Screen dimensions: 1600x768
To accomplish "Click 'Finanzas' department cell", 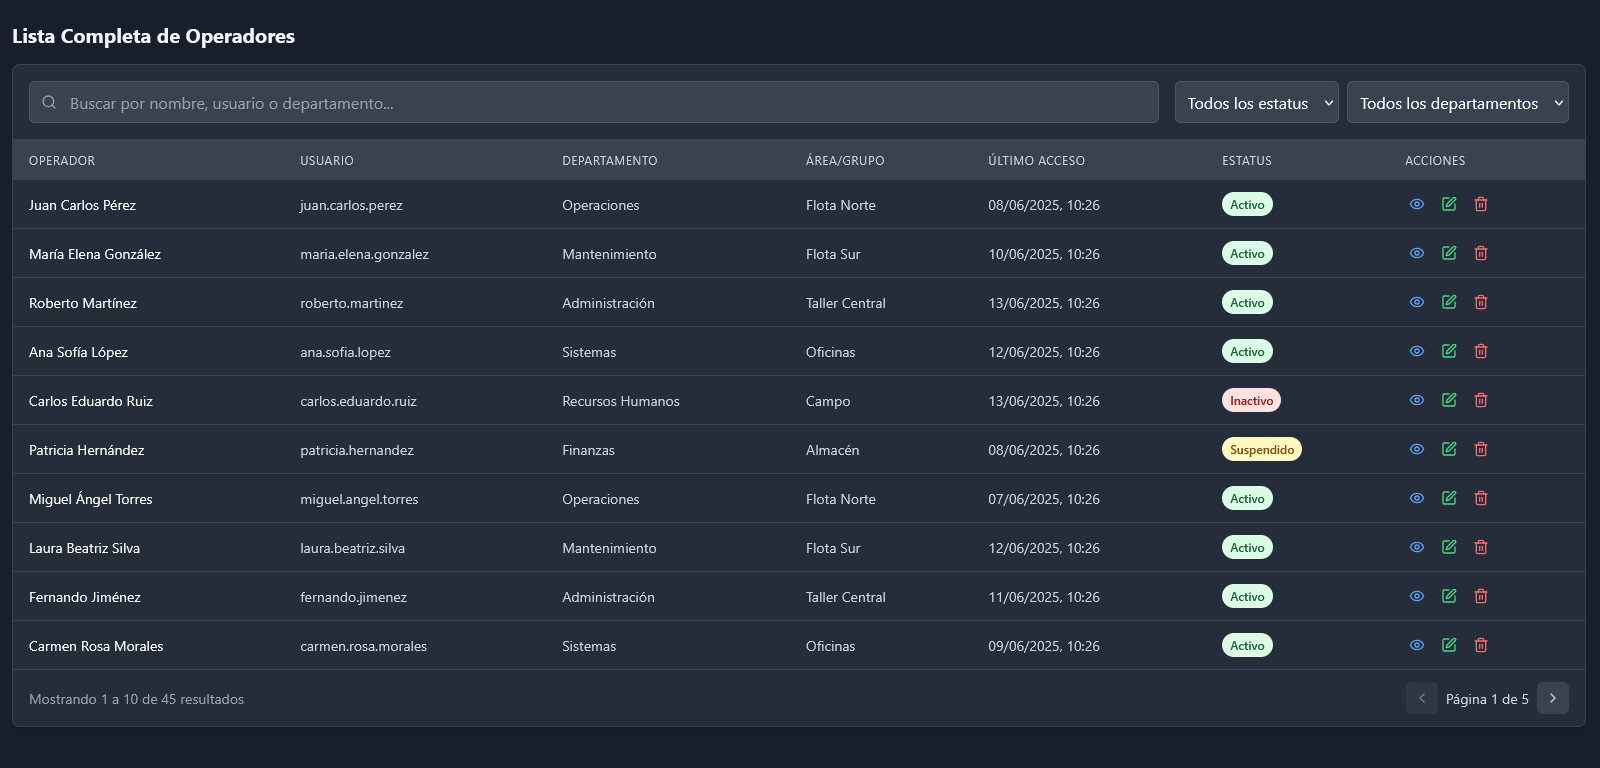I will pos(588,450).
